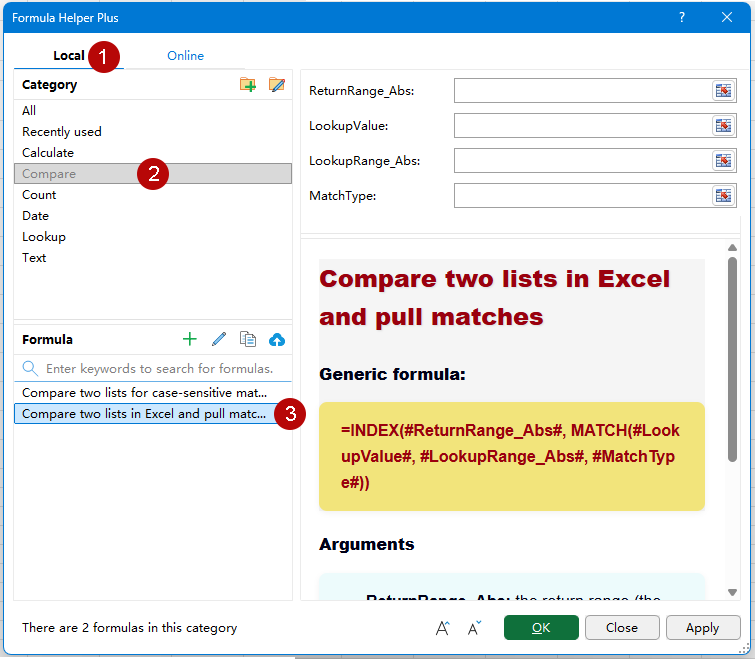Pick range for ReturnRange_Abs field

click(724, 90)
